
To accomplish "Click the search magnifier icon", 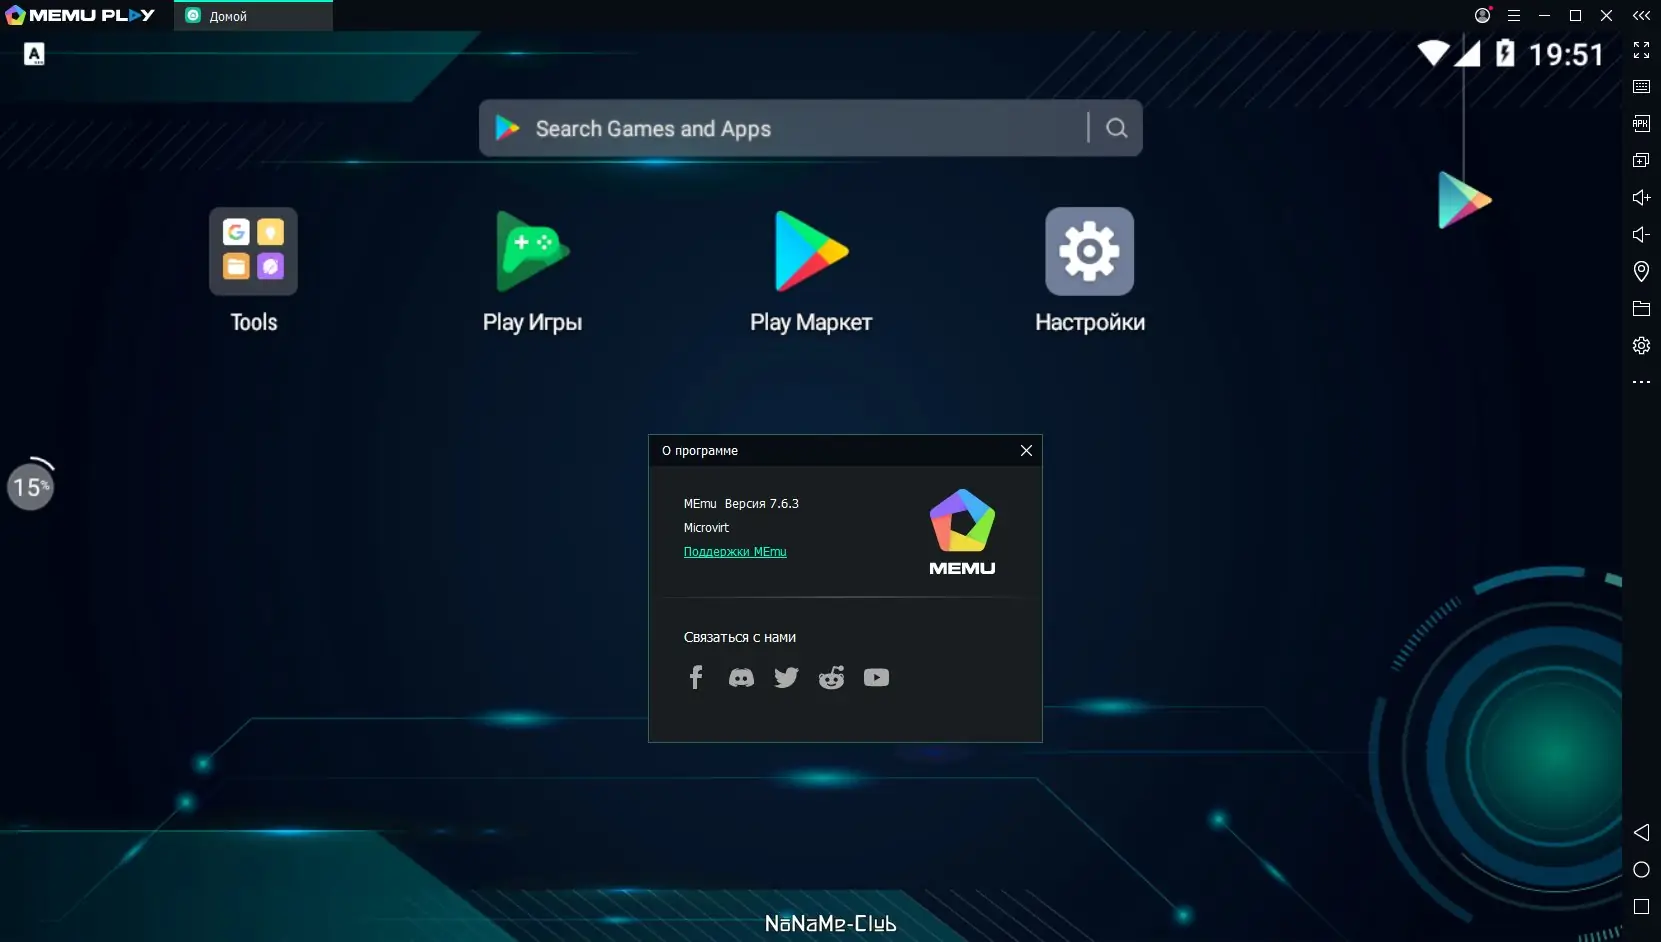I will 1117,128.
